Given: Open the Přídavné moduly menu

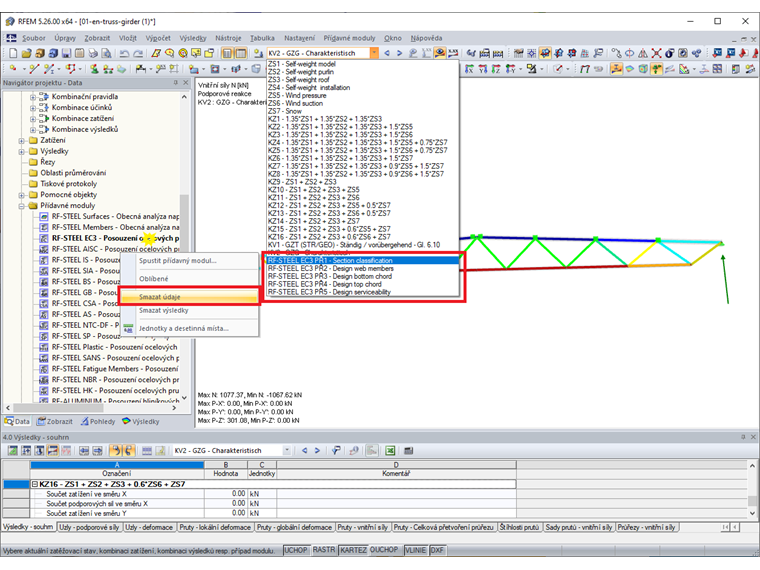Looking at the screenshot, I should [x=349, y=38].
